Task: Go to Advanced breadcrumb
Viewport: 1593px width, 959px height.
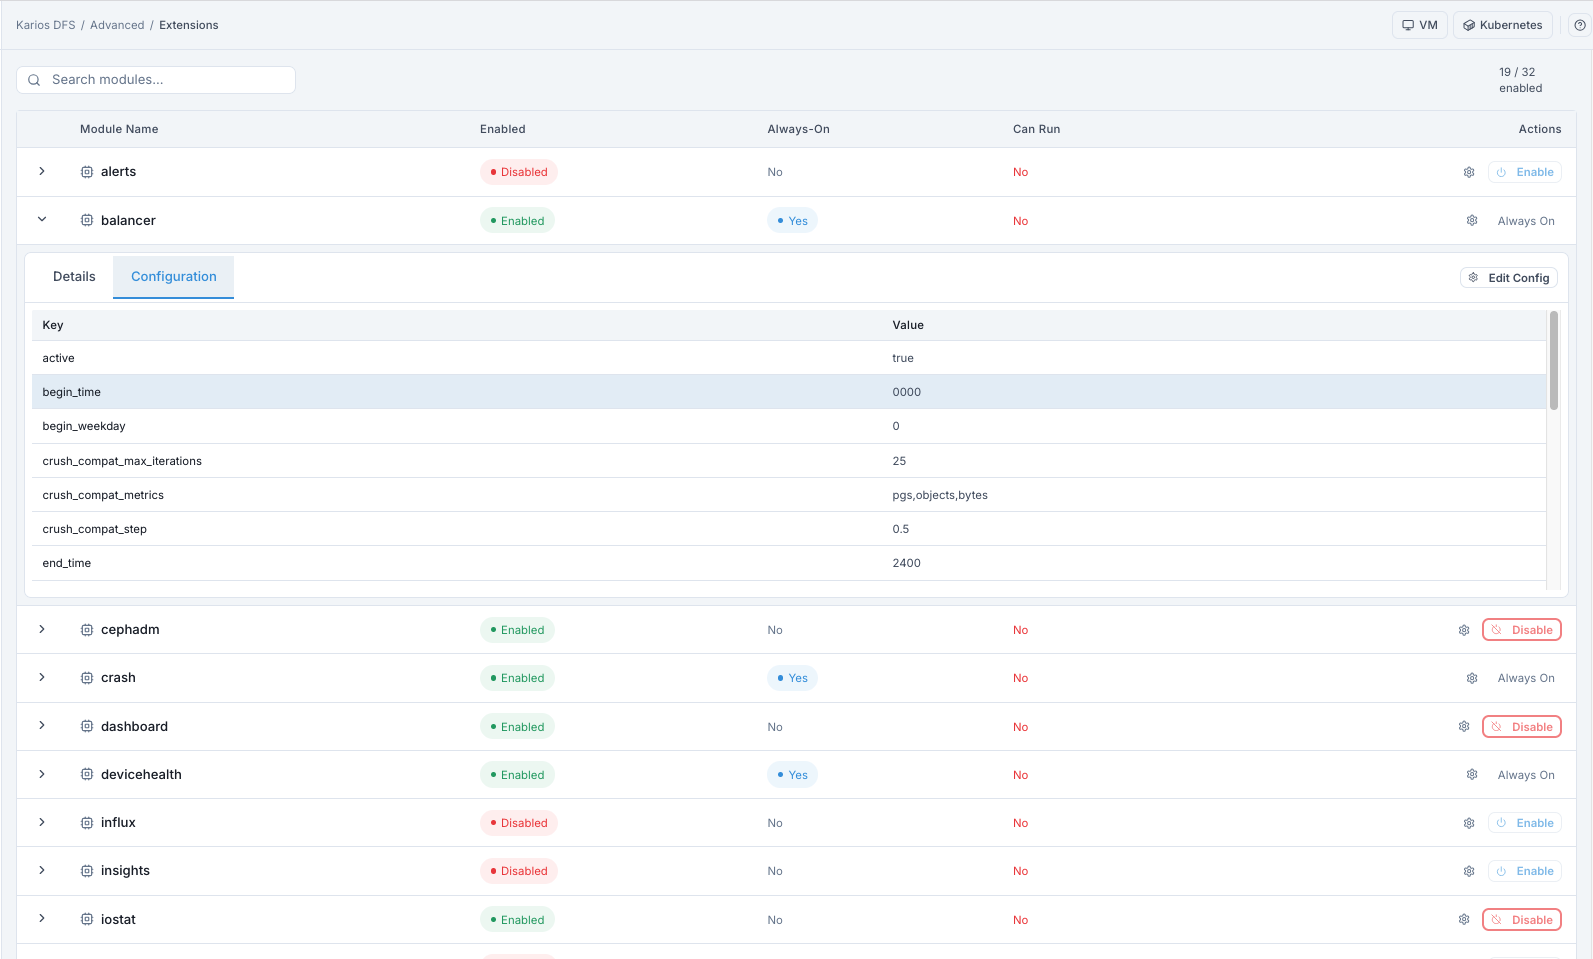Action: click(x=117, y=25)
